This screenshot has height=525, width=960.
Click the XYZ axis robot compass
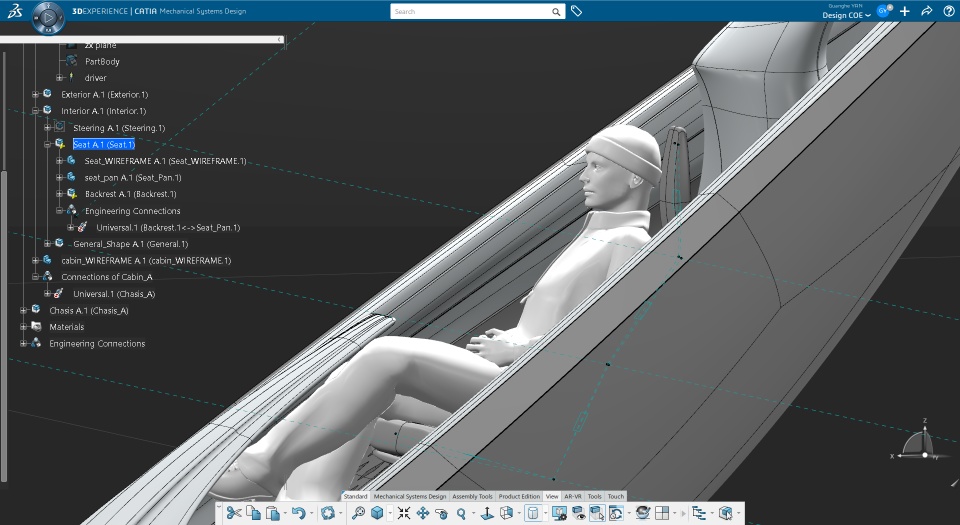coord(923,442)
